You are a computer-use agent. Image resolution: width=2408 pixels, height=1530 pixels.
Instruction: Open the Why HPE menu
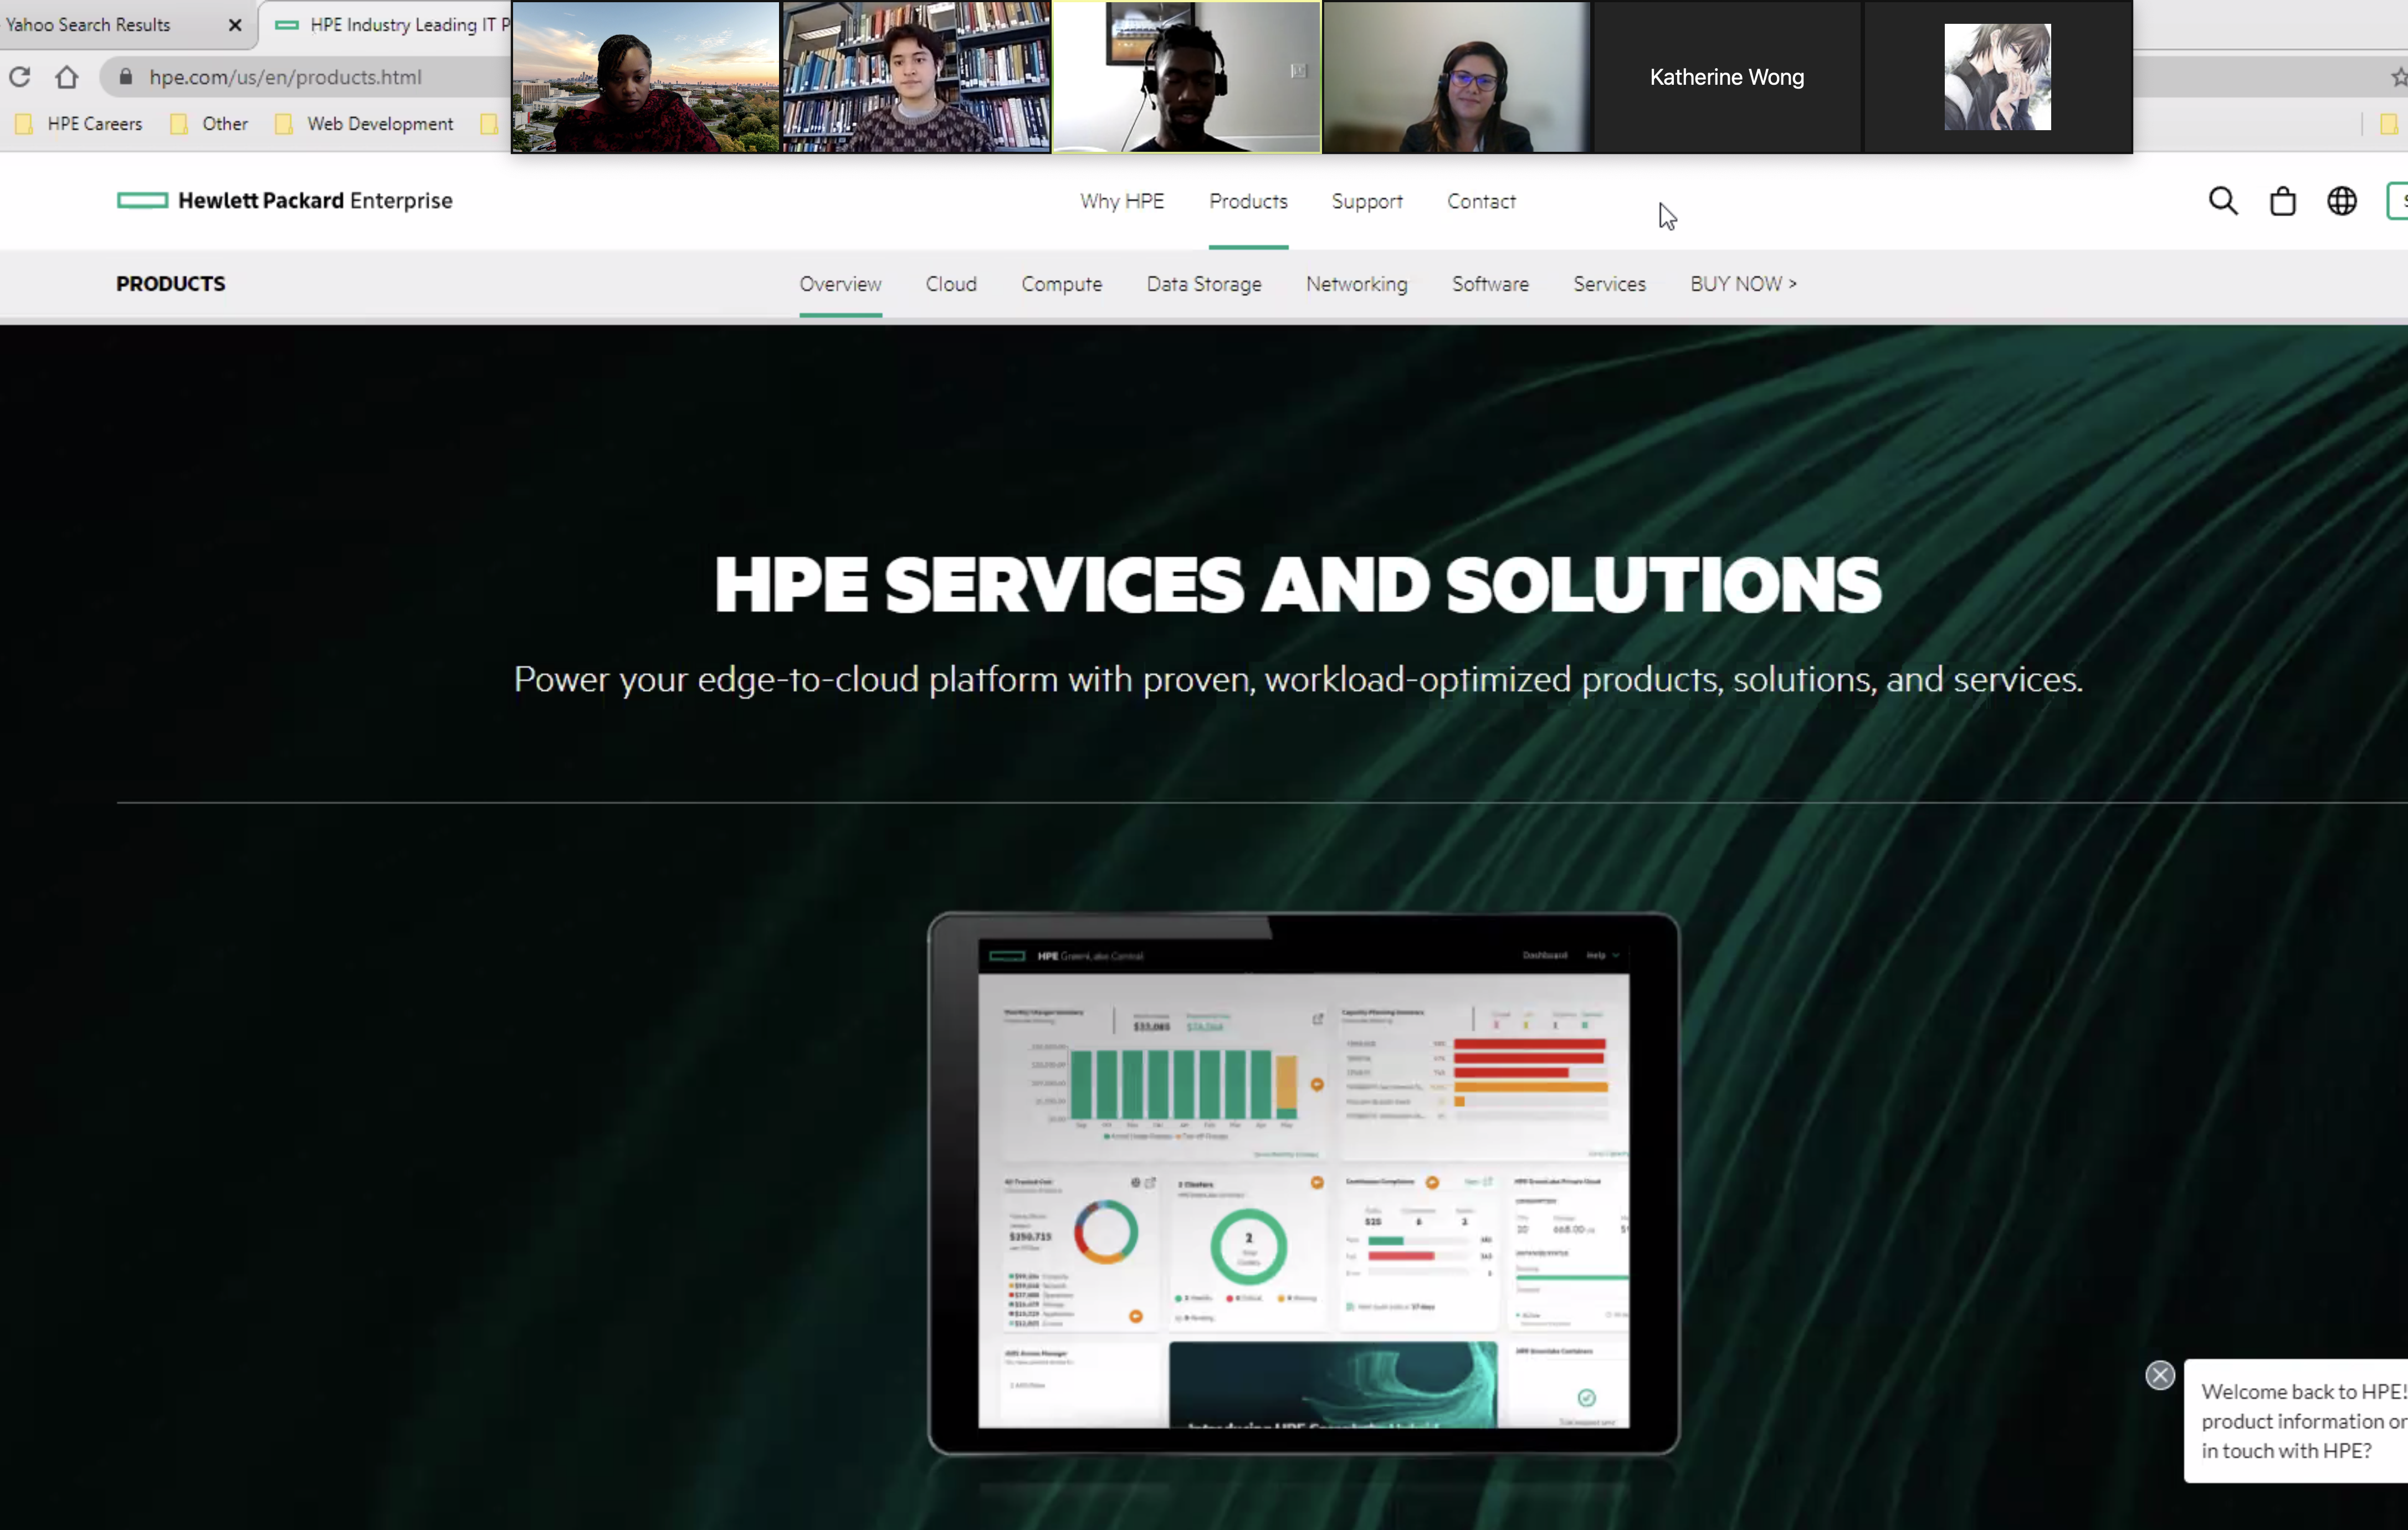pos(1122,201)
